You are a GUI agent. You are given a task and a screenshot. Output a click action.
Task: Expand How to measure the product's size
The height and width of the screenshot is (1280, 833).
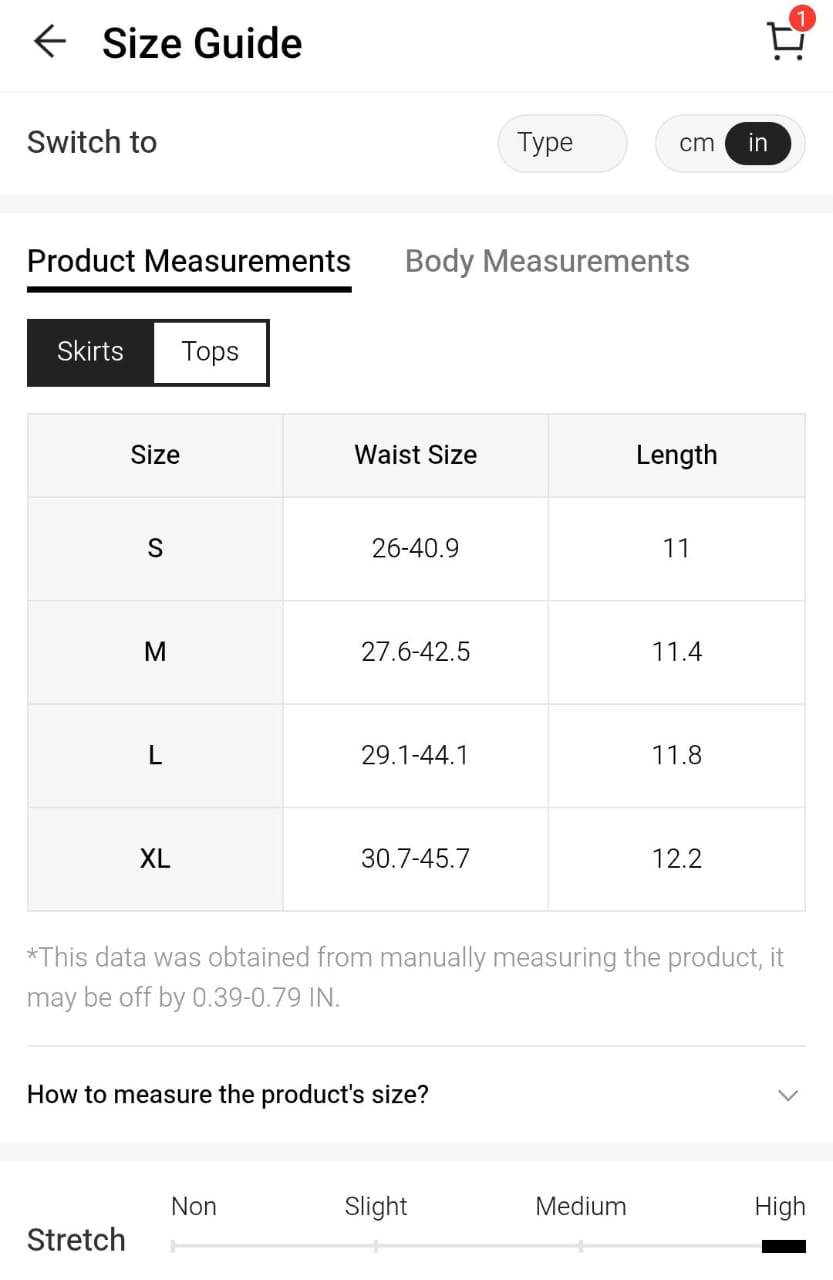(x=228, y=1094)
